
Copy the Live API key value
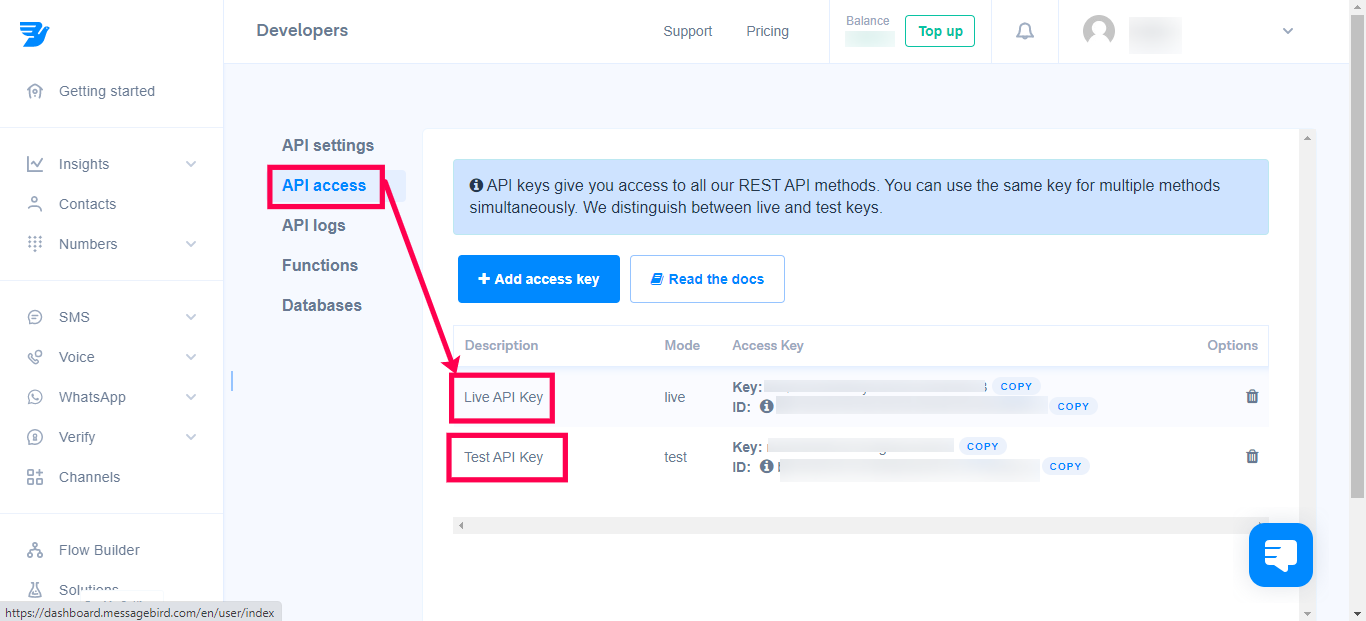click(1016, 386)
